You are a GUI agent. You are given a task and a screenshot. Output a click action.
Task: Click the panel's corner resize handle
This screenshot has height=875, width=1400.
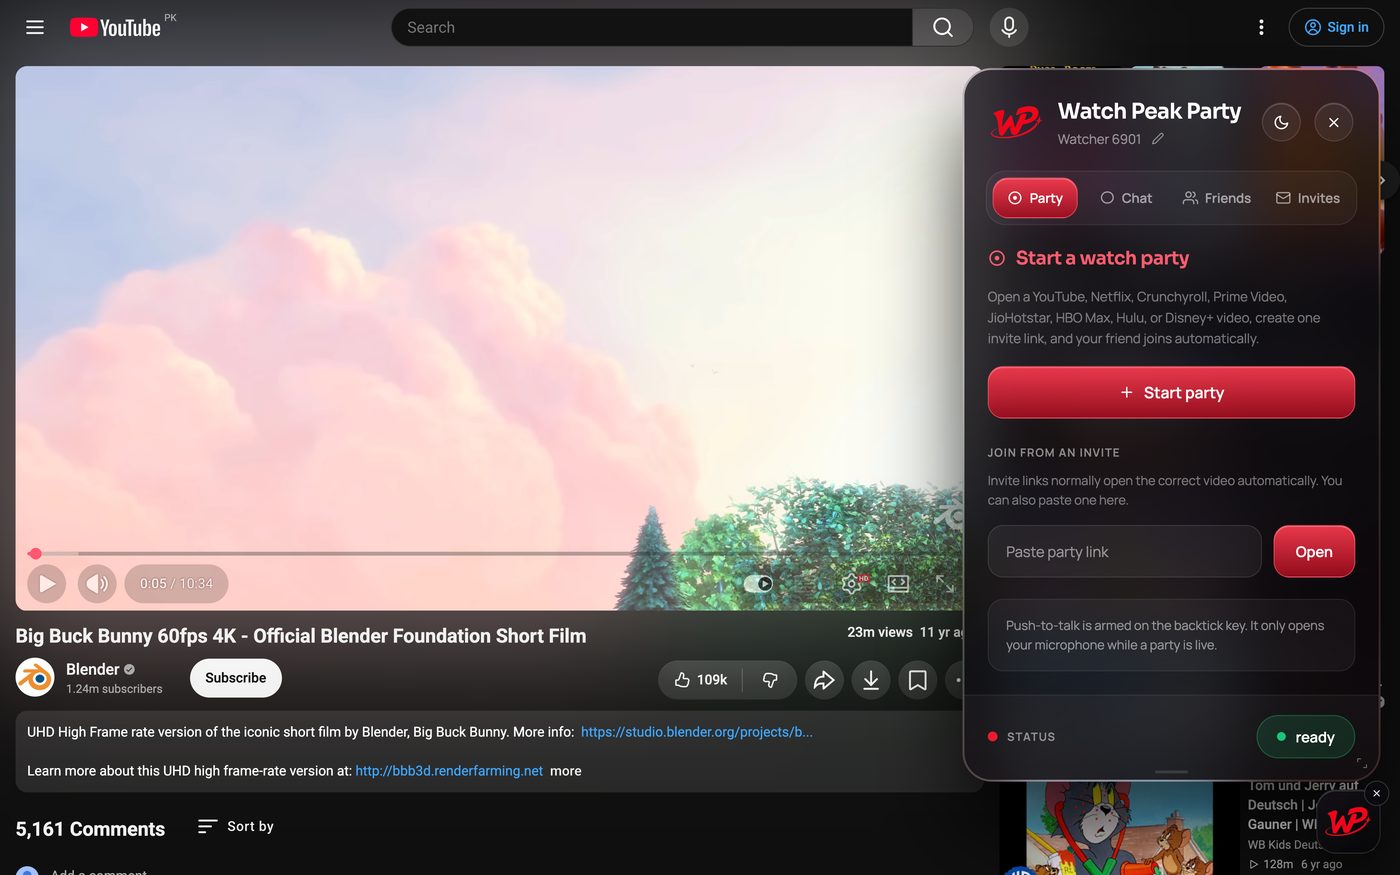(x=1361, y=763)
